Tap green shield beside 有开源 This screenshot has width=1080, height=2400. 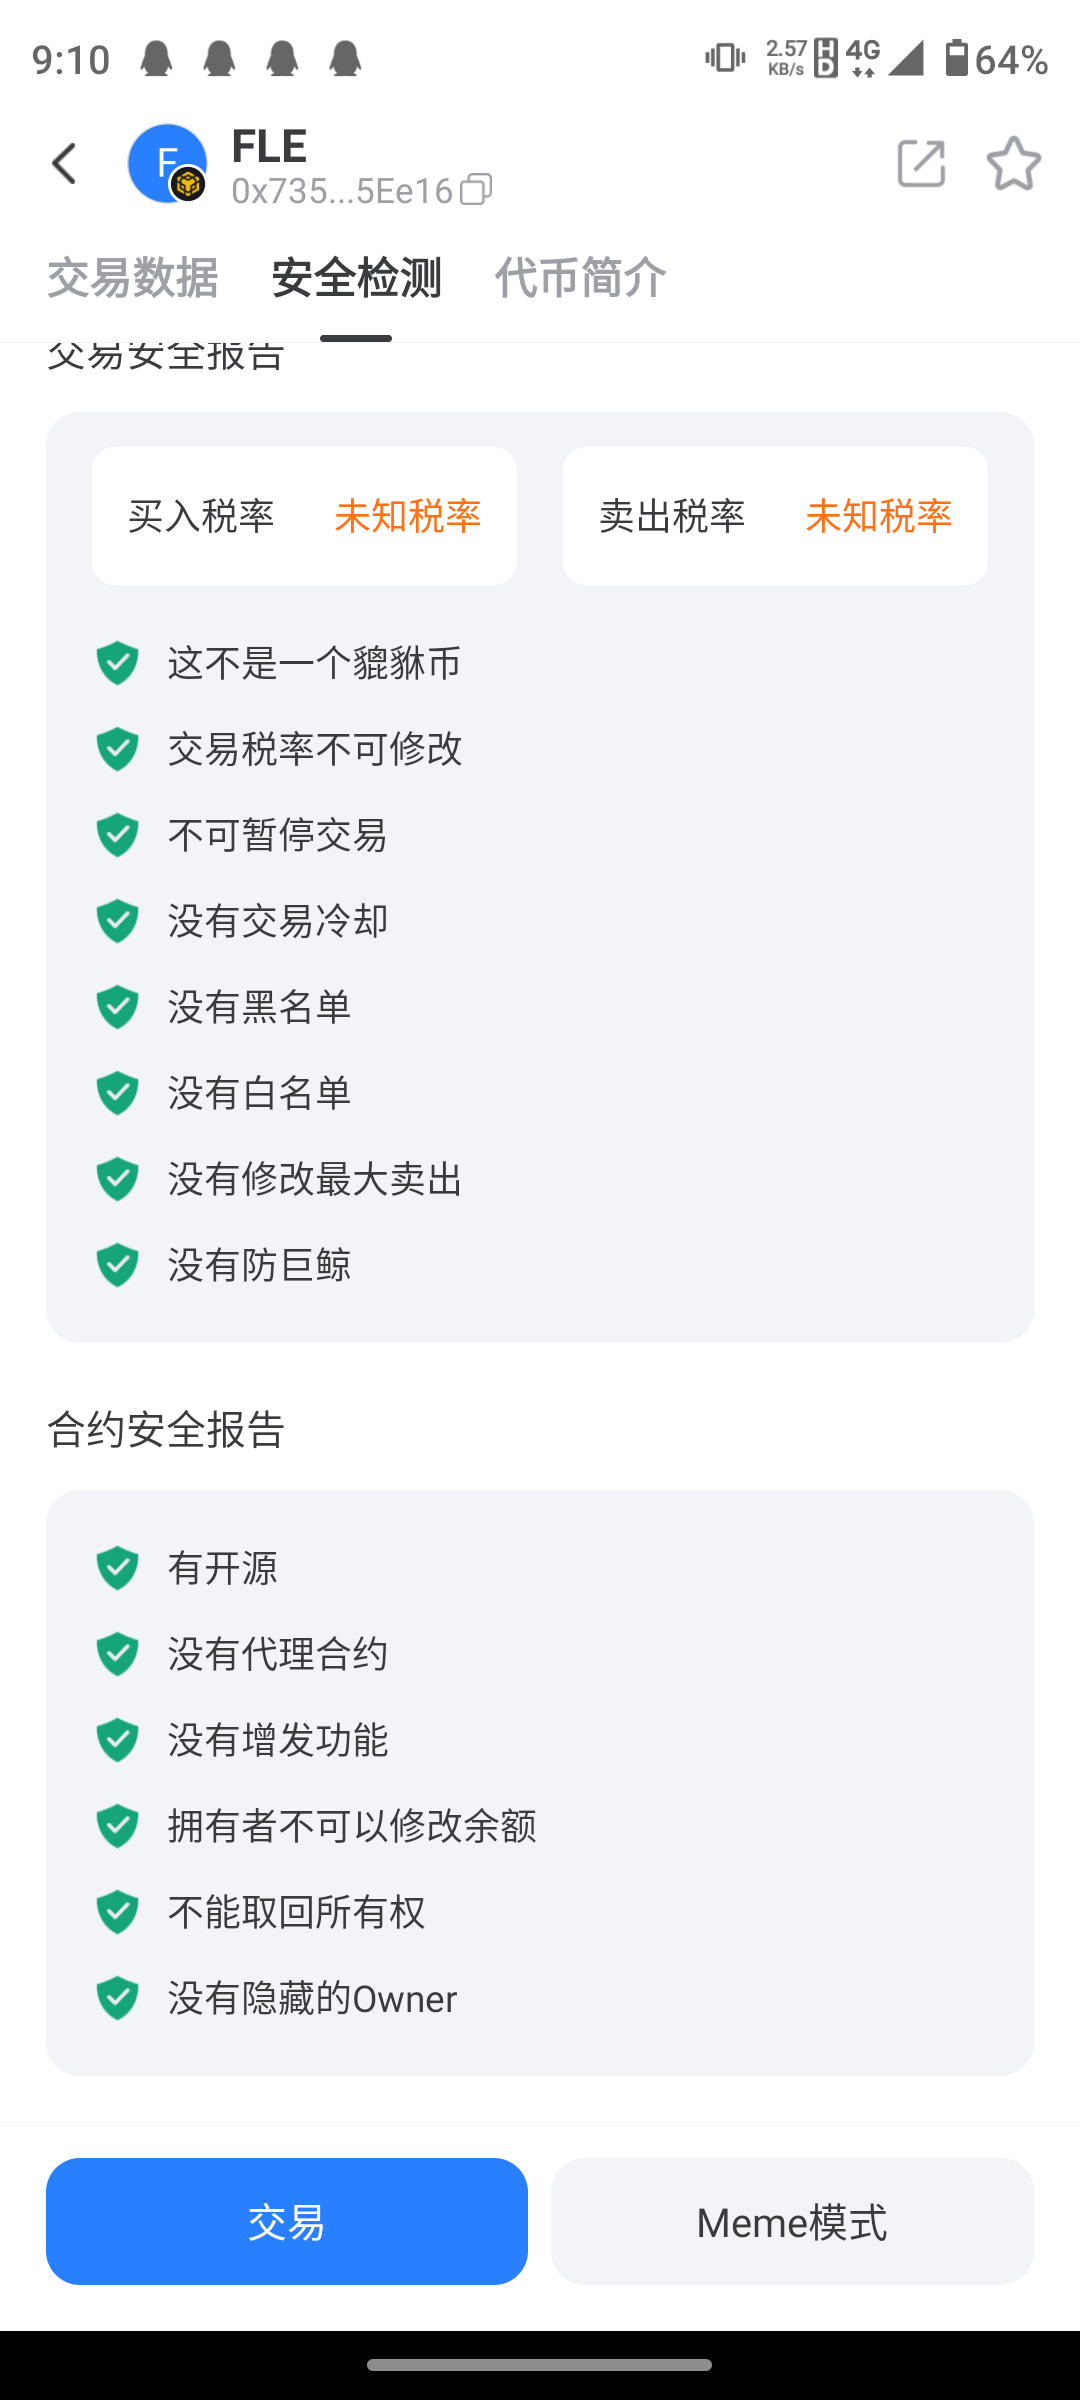click(x=117, y=1568)
